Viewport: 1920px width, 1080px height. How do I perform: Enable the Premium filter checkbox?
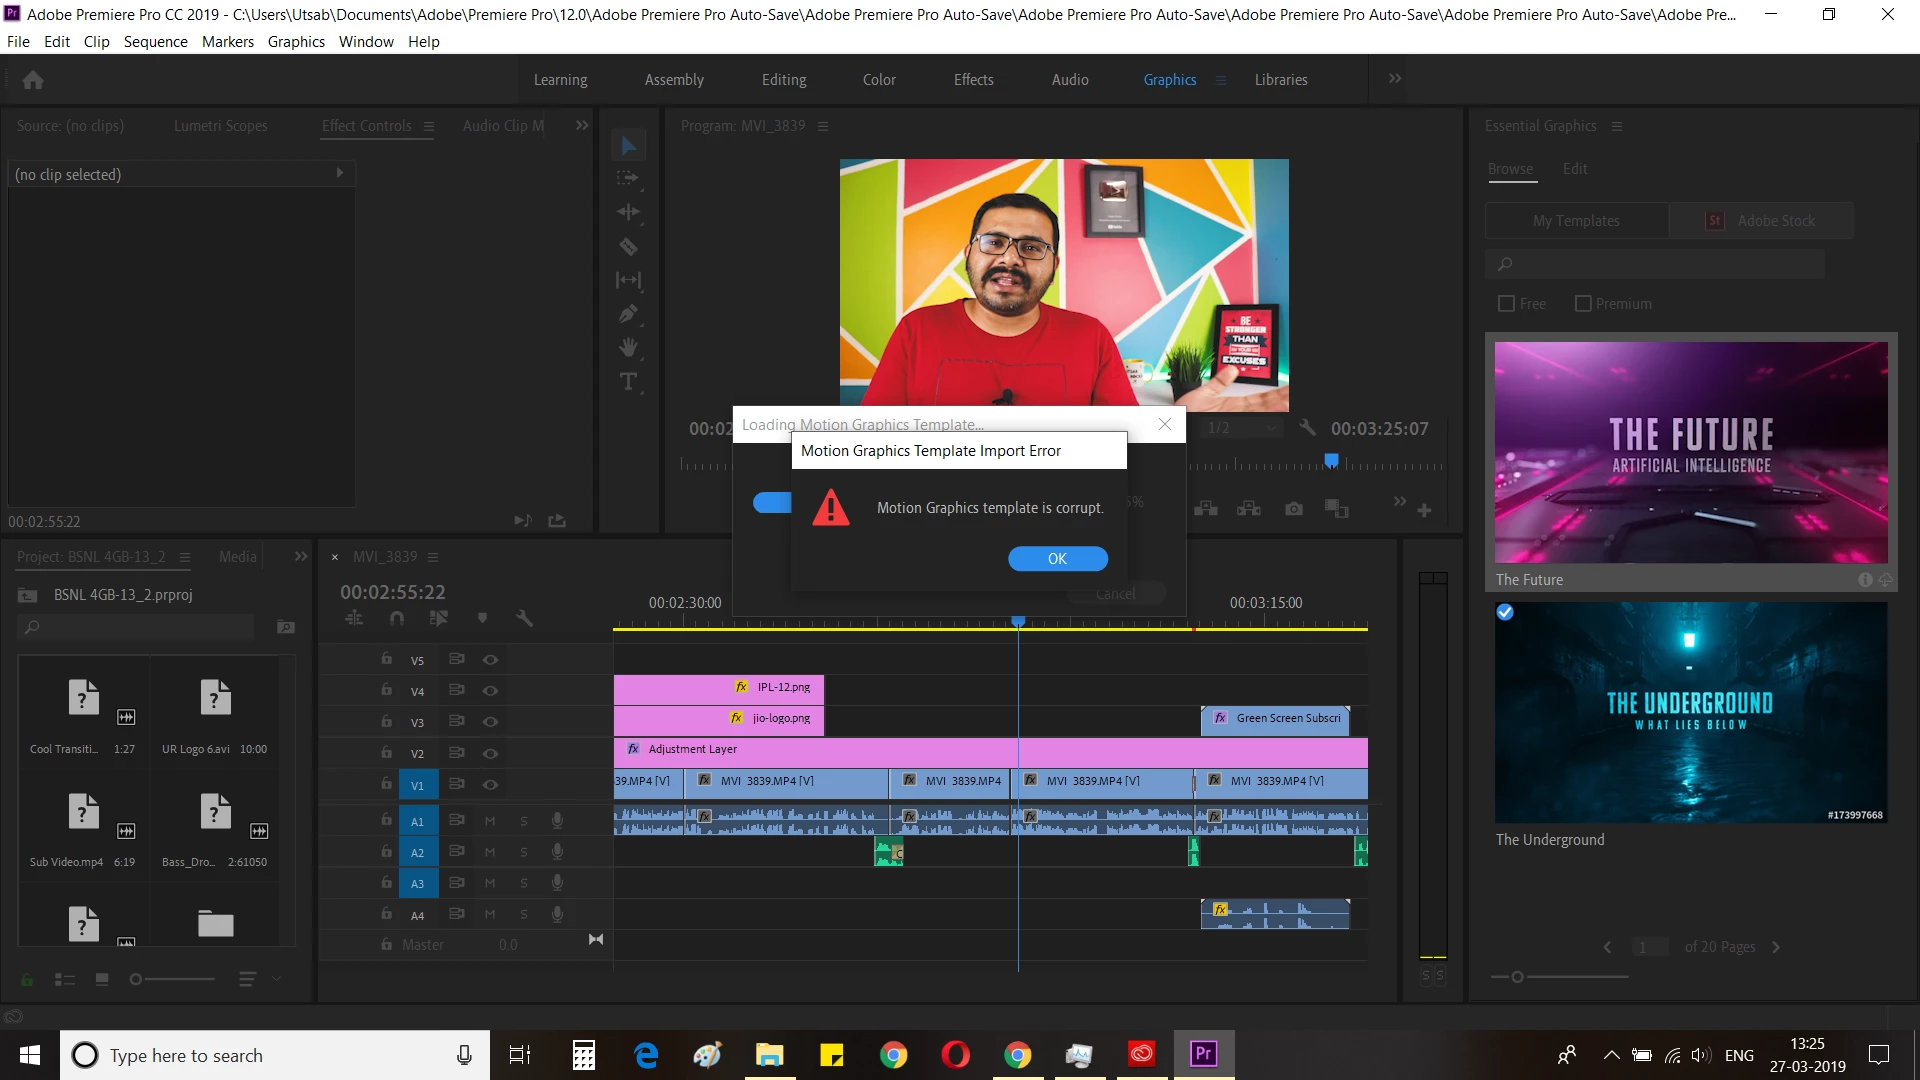pyautogui.click(x=1583, y=304)
